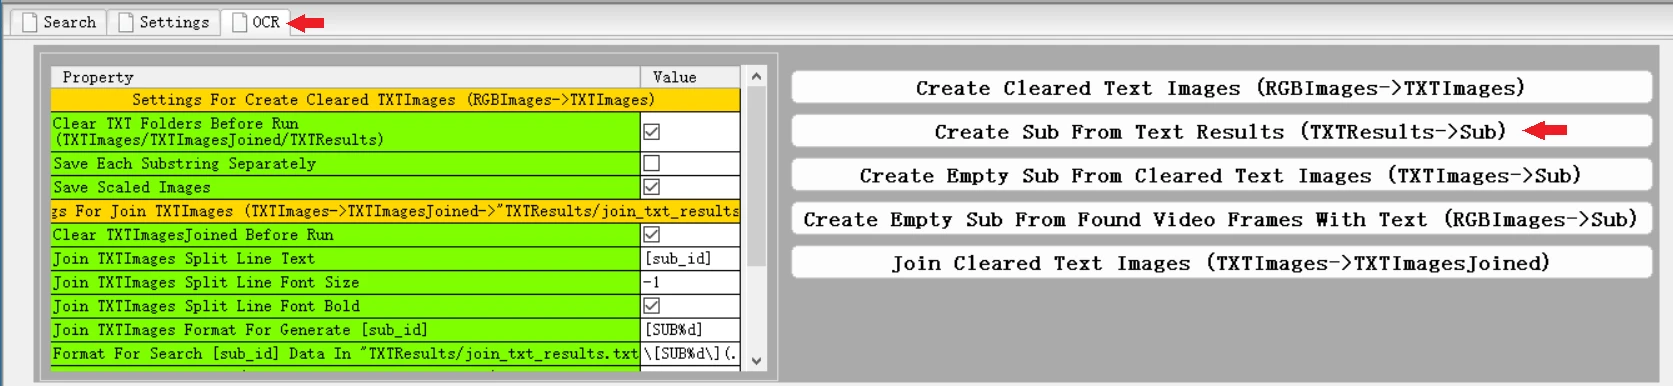Edit the [SUB%d] format value field

(690, 330)
